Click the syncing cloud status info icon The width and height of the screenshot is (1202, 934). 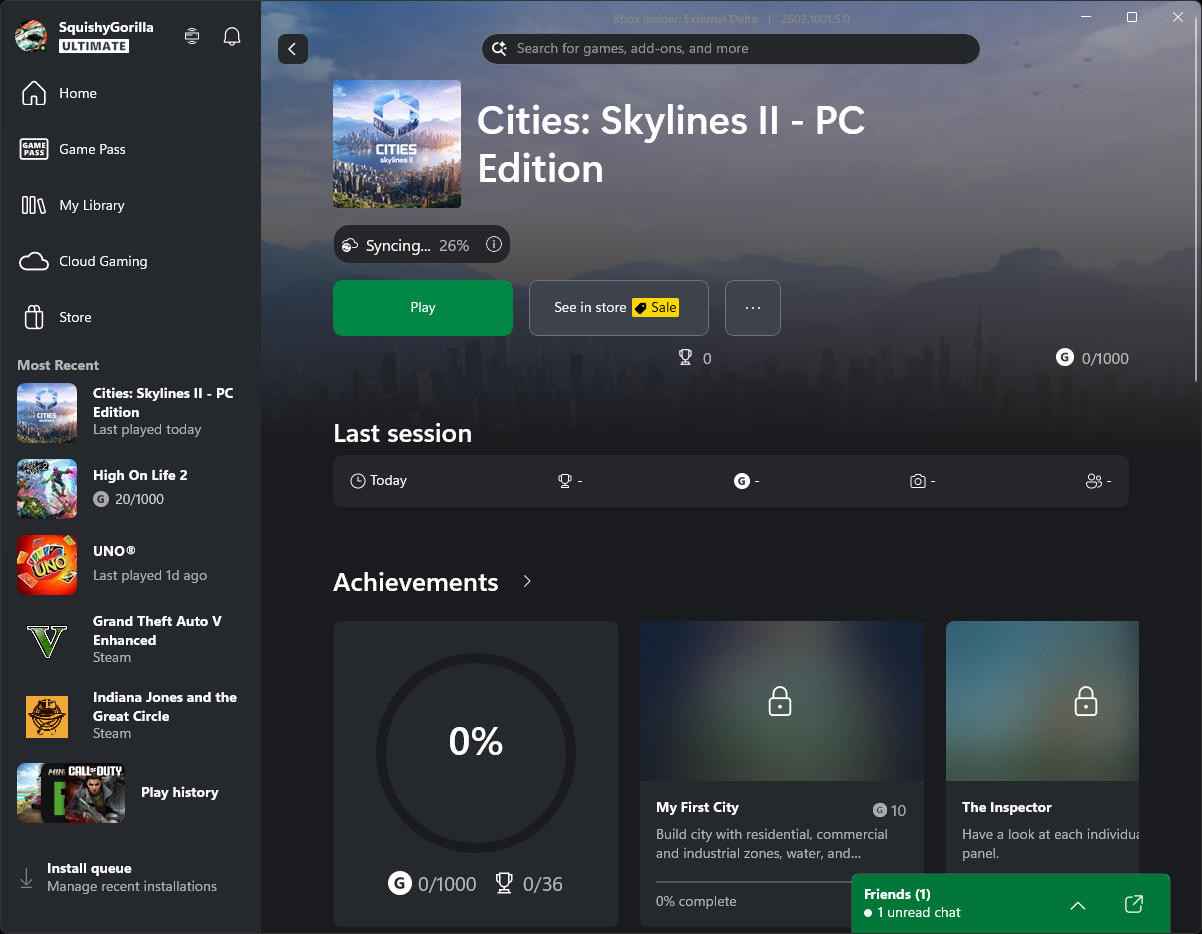coord(494,244)
